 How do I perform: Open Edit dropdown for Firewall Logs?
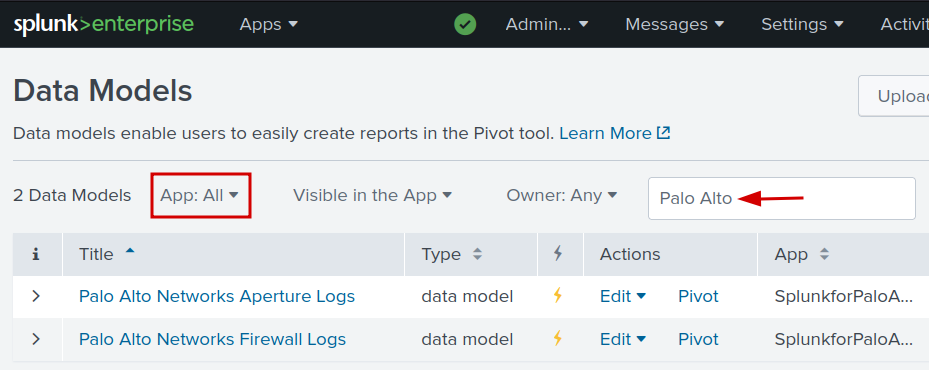click(x=623, y=339)
